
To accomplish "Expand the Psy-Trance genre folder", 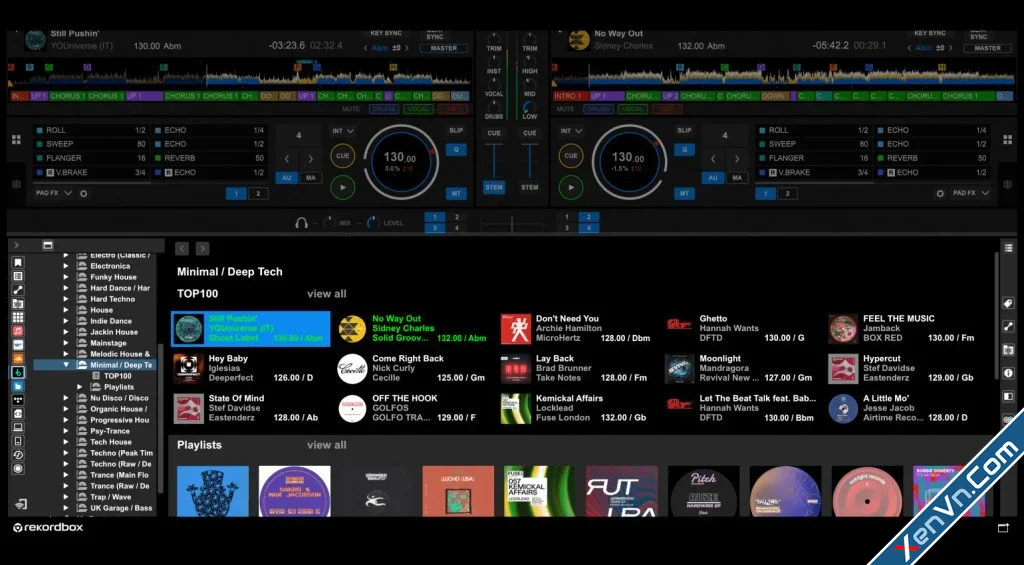I will [66, 431].
